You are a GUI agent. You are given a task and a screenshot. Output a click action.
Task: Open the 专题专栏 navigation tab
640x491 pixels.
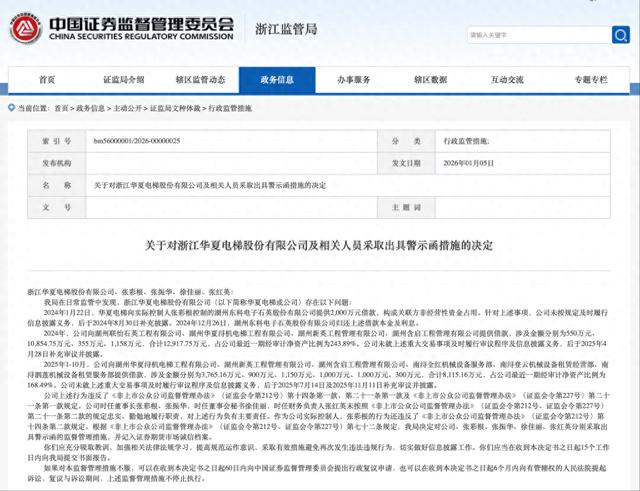(x=589, y=79)
